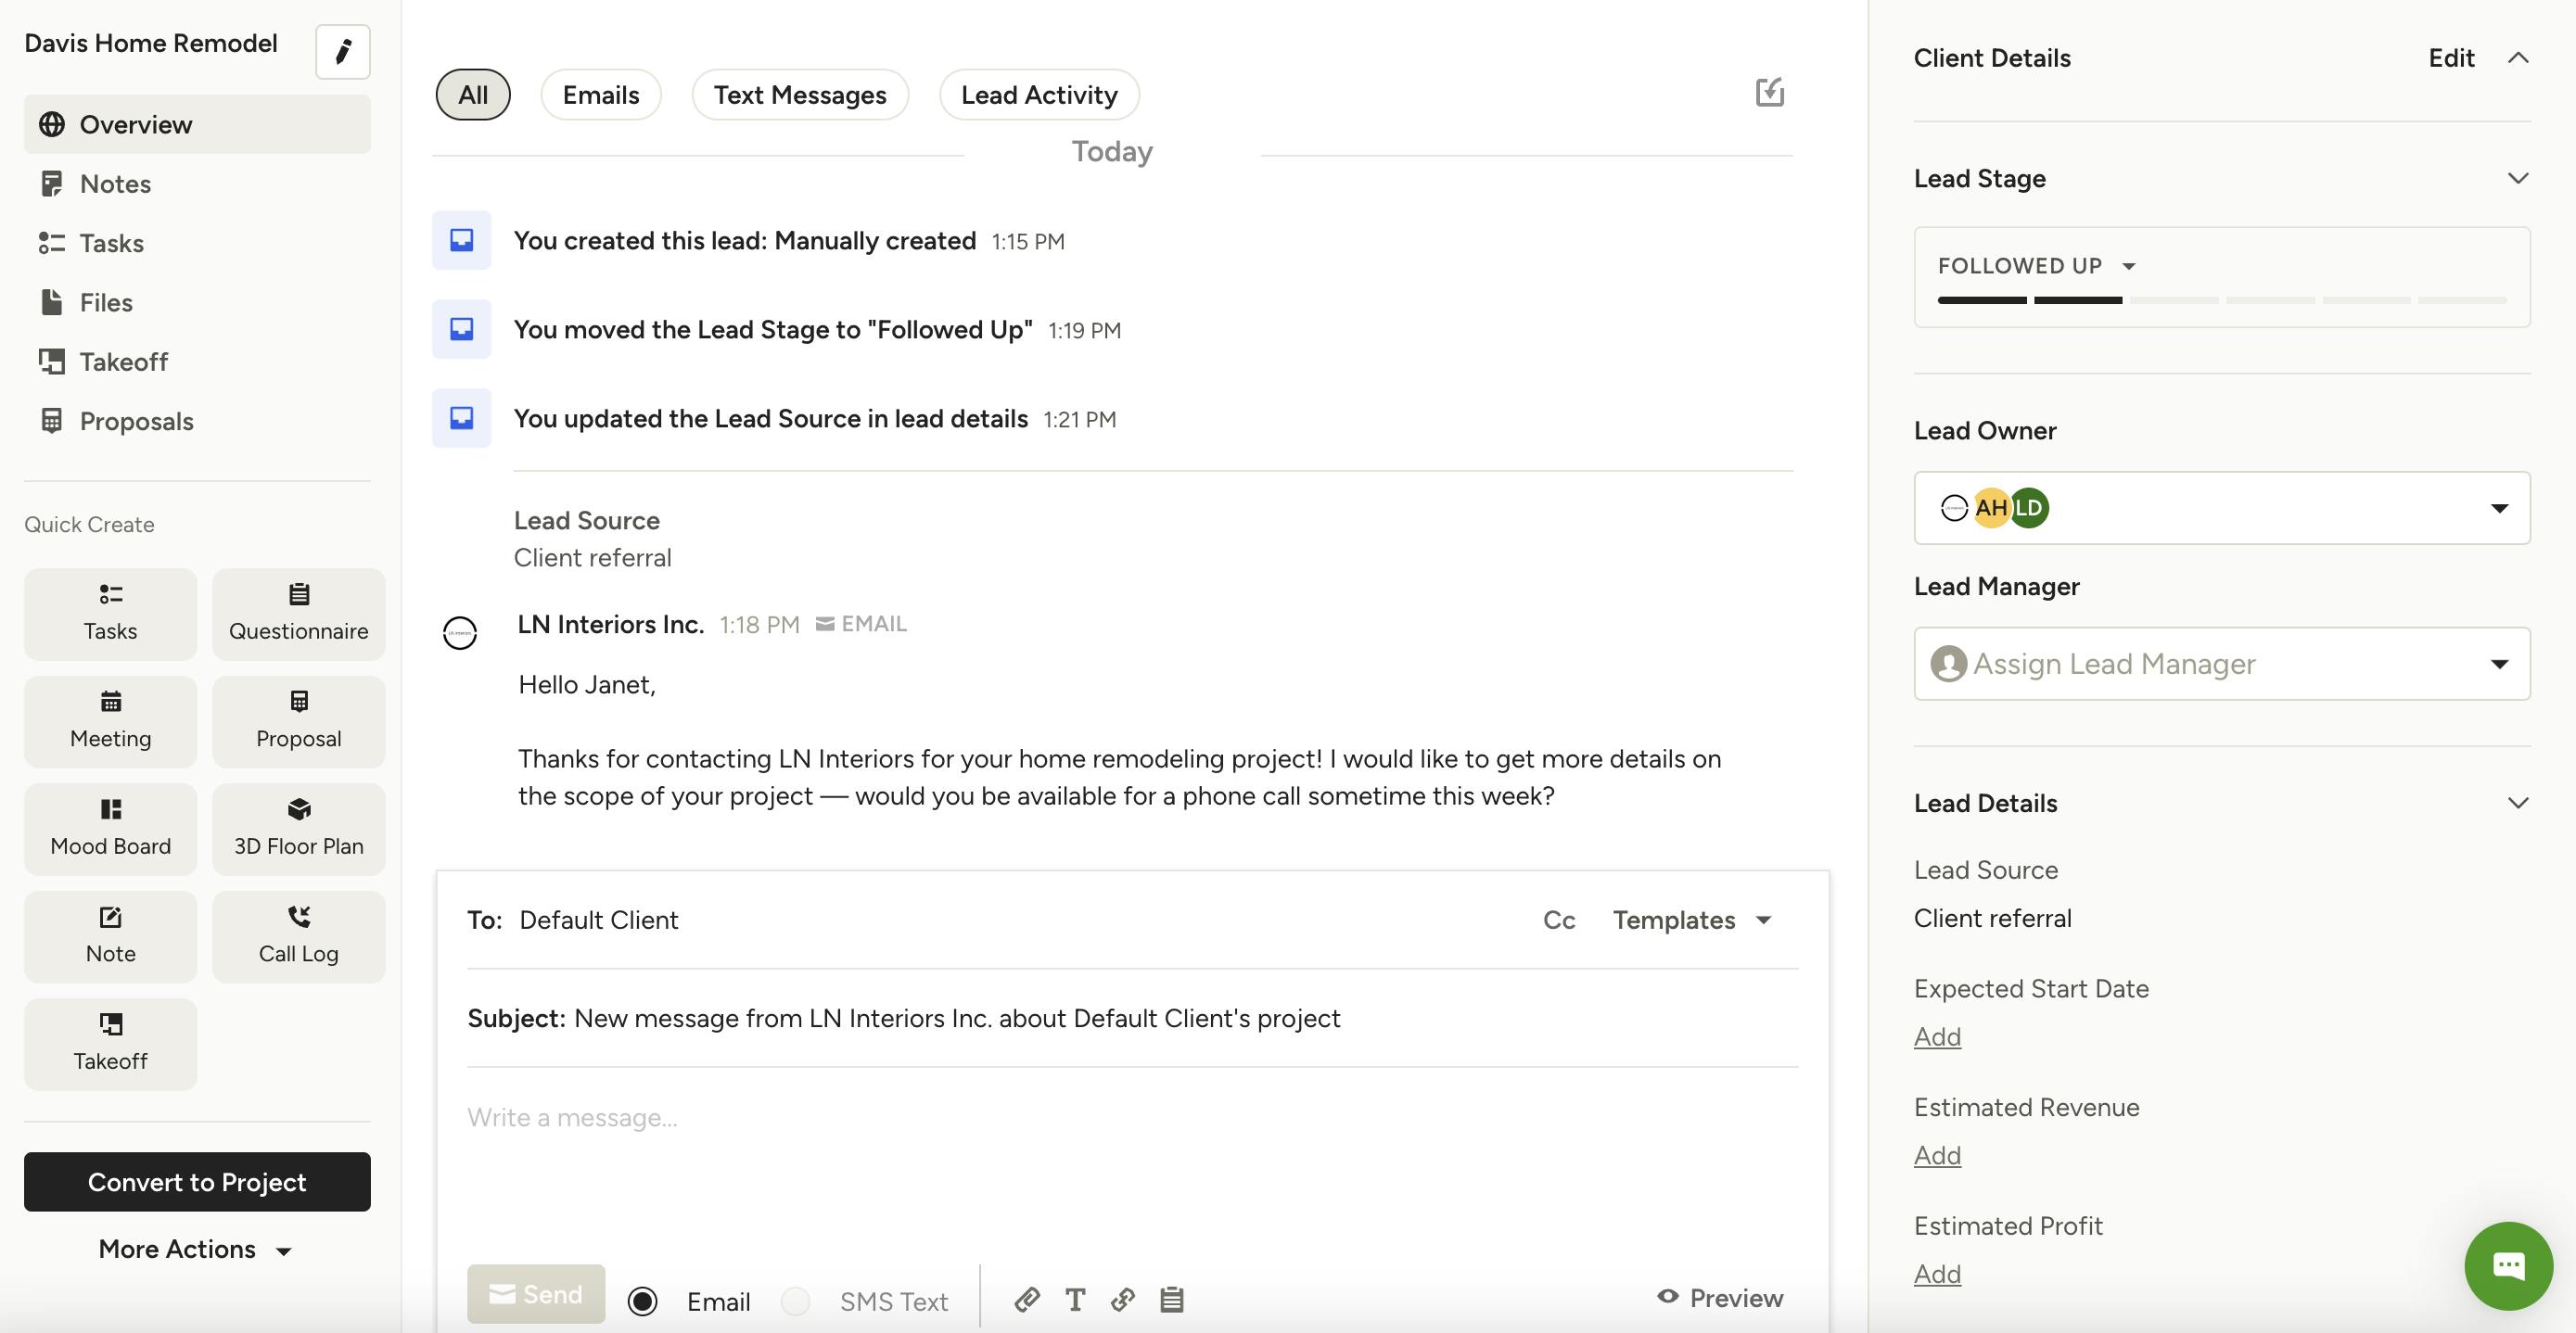Click the LD lead owner avatar

click(x=2029, y=508)
